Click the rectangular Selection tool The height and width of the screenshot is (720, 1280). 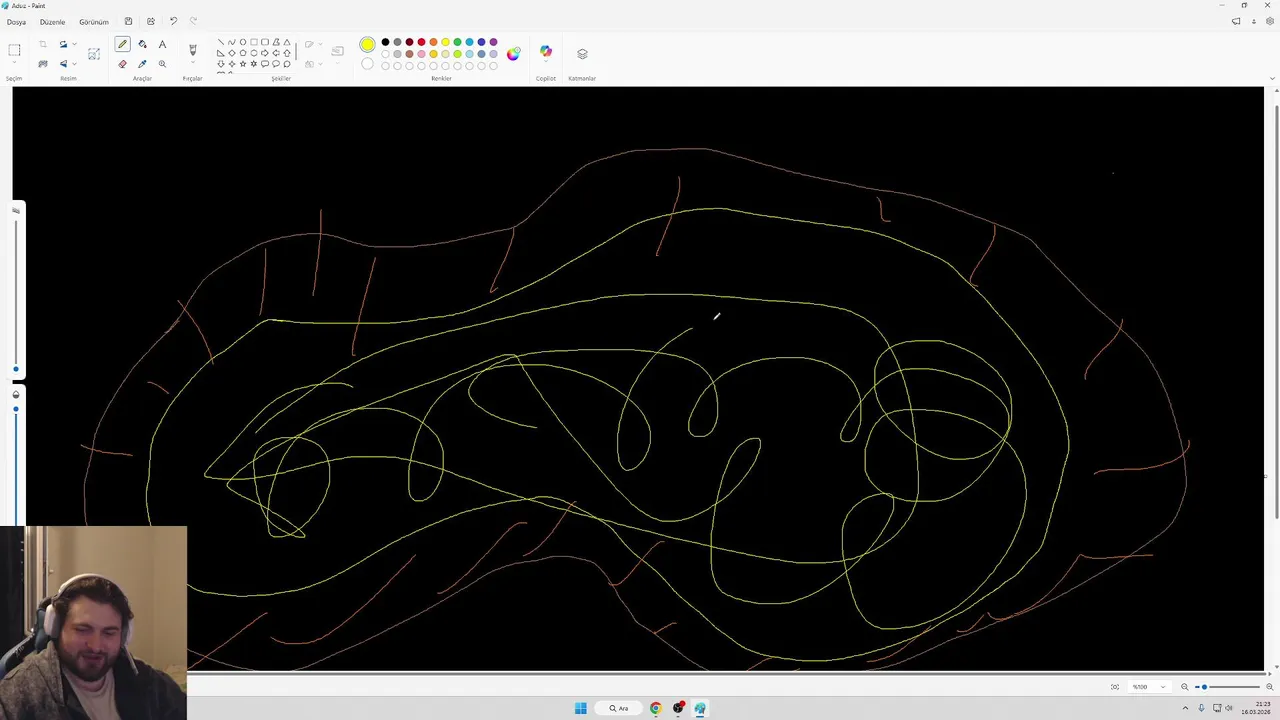14,50
